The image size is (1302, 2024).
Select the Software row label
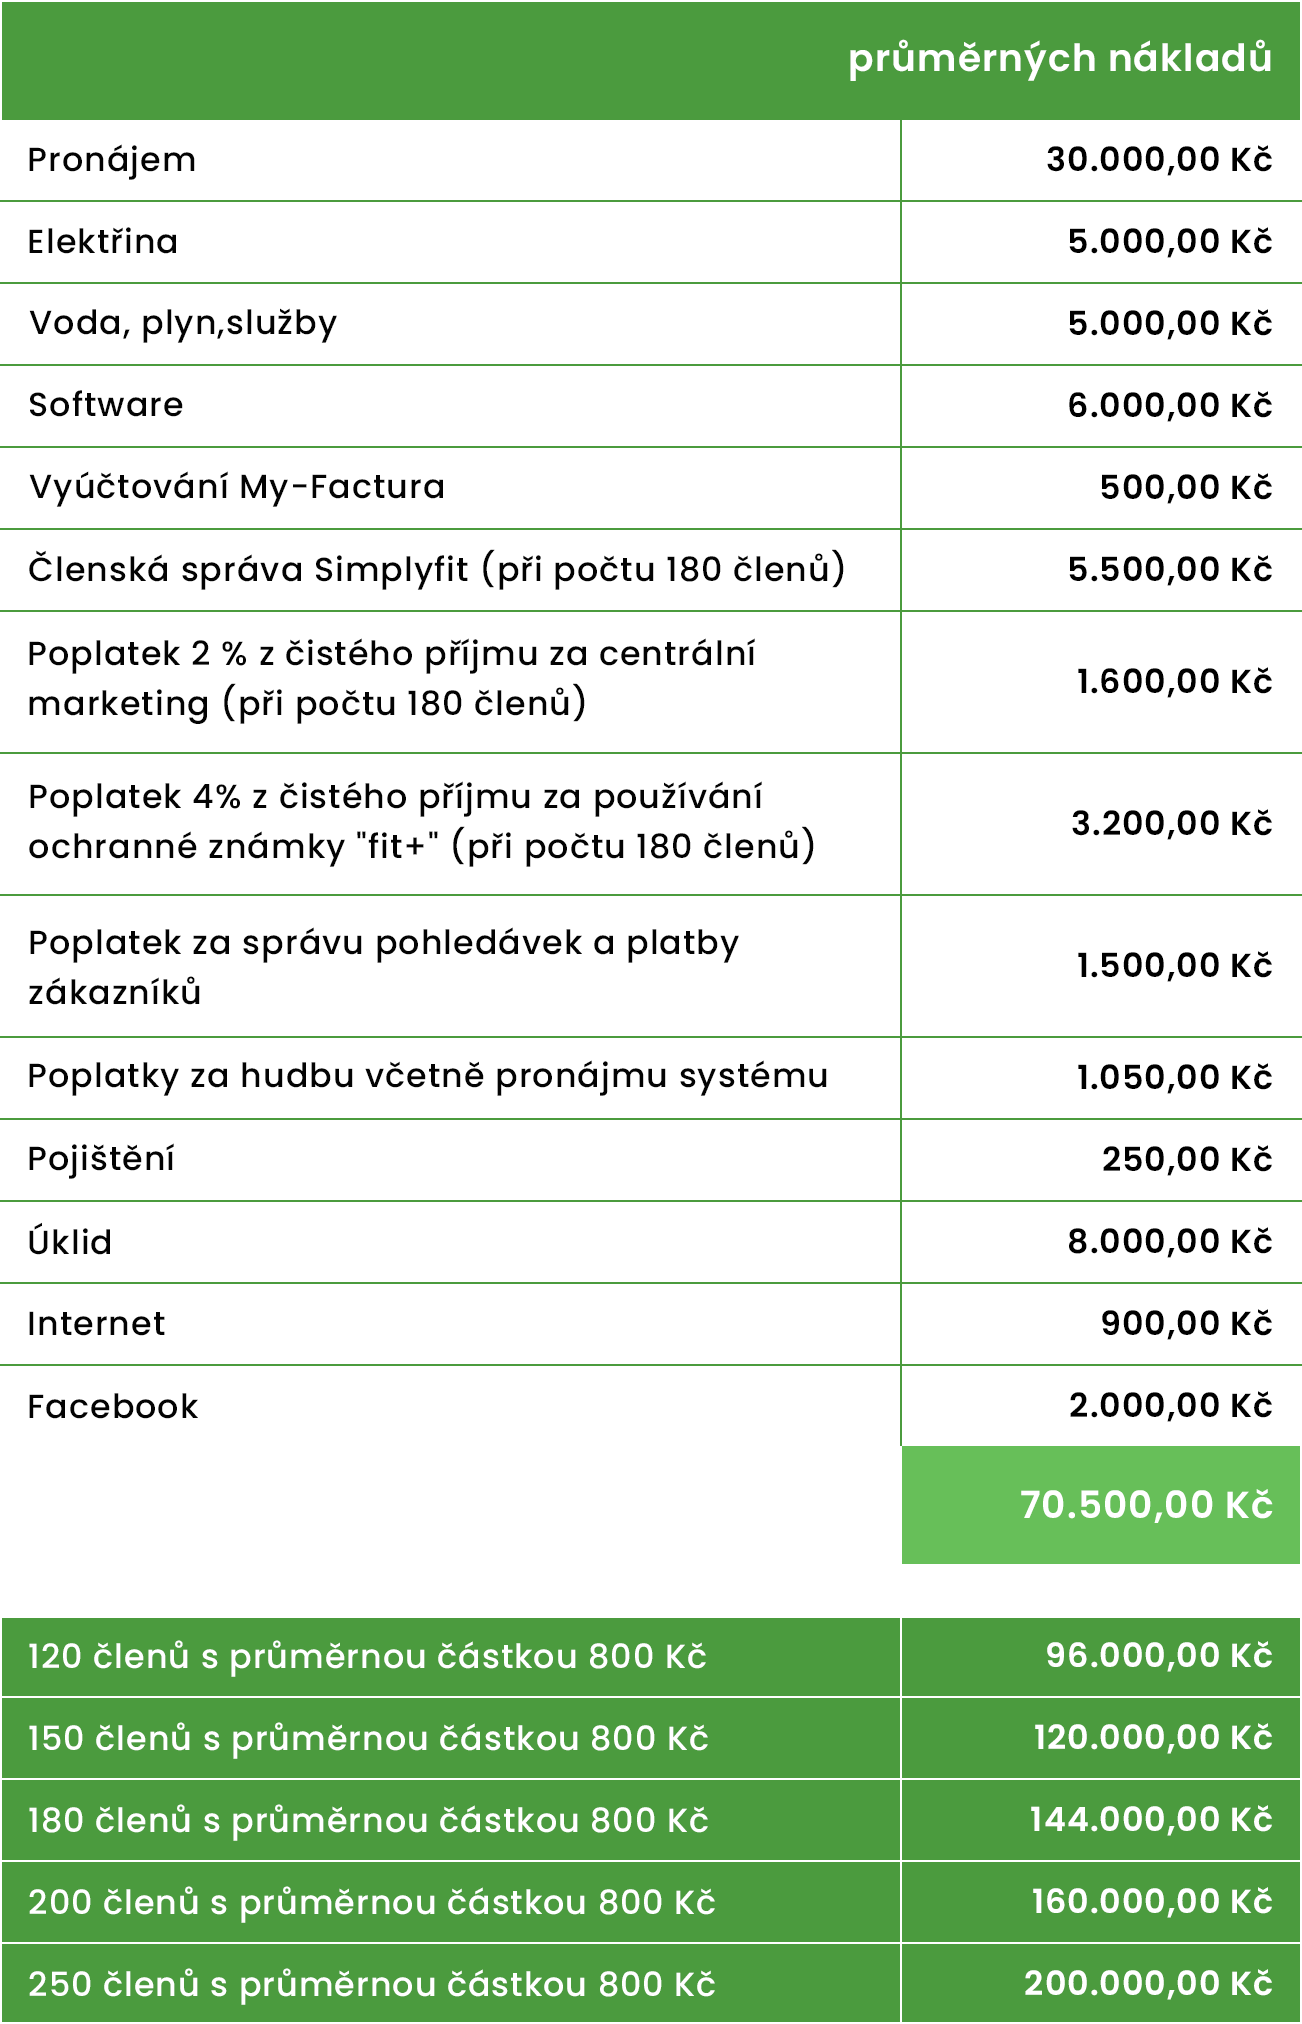106,405
